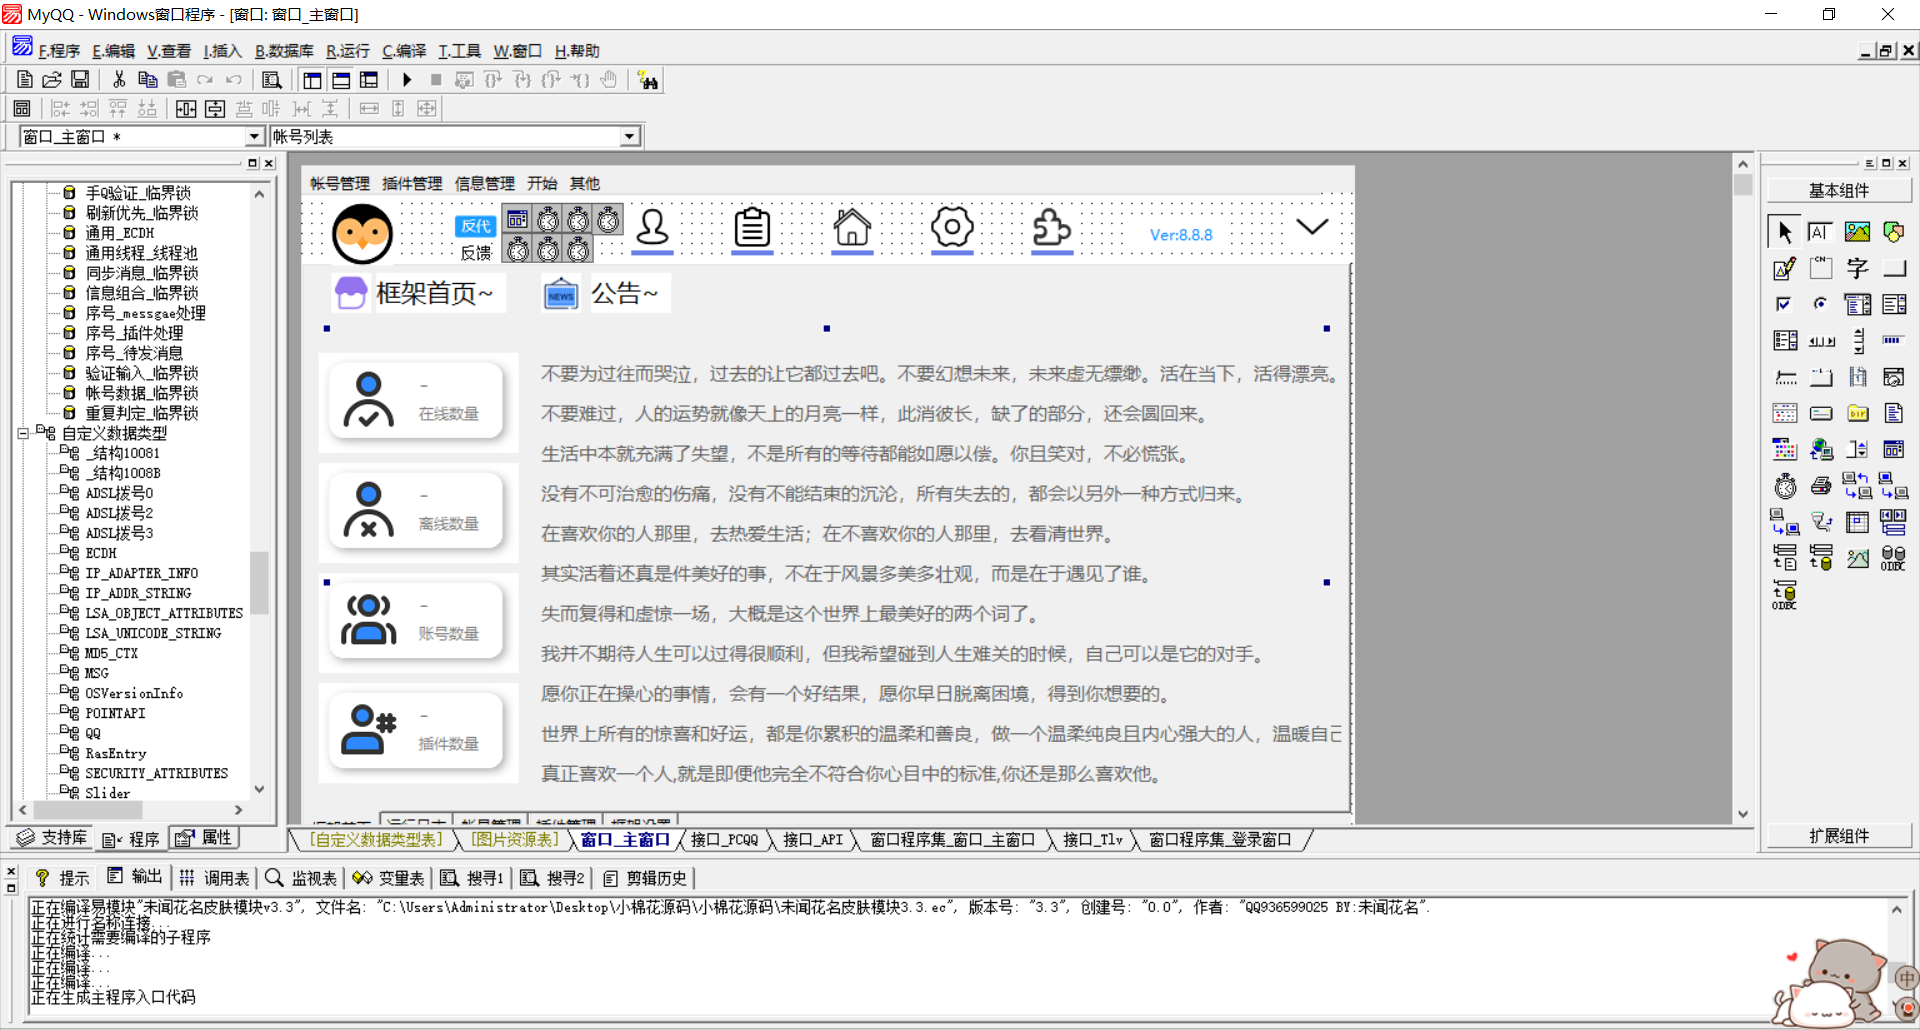Collapse the 自定义数据类型 tree node
Viewport: 1920px width, 1030px height.
pyautogui.click(x=23, y=432)
